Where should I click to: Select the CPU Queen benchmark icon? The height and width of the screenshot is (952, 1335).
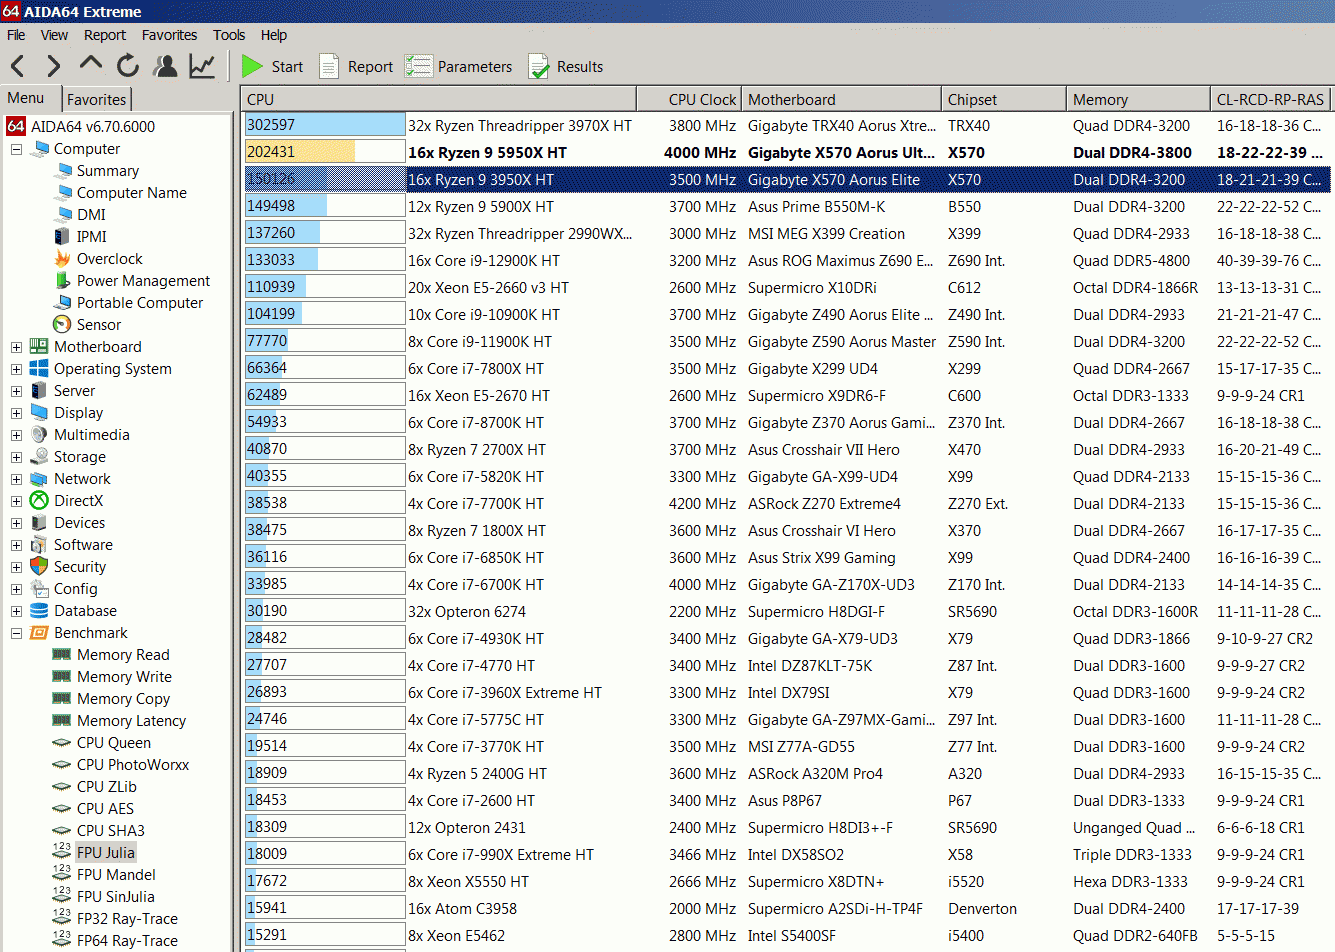[x=62, y=743]
